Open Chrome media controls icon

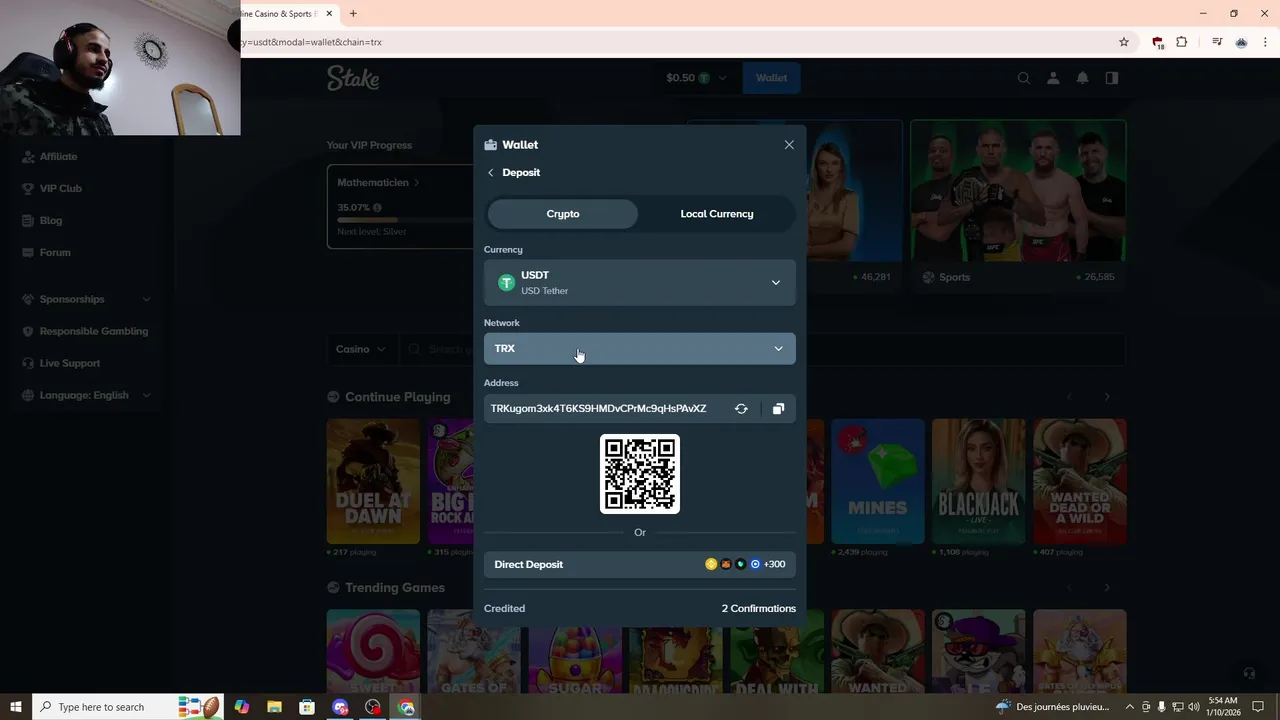[x=1217, y=42]
